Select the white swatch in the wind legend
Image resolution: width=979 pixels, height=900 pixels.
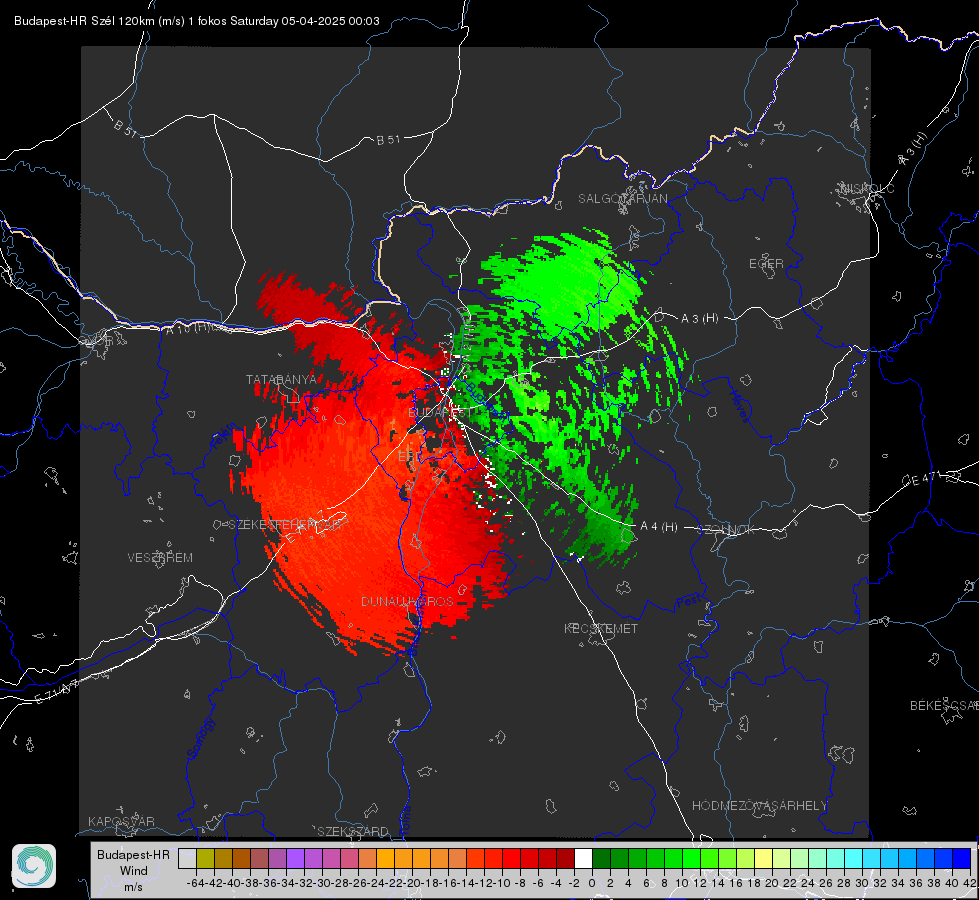coord(583,859)
